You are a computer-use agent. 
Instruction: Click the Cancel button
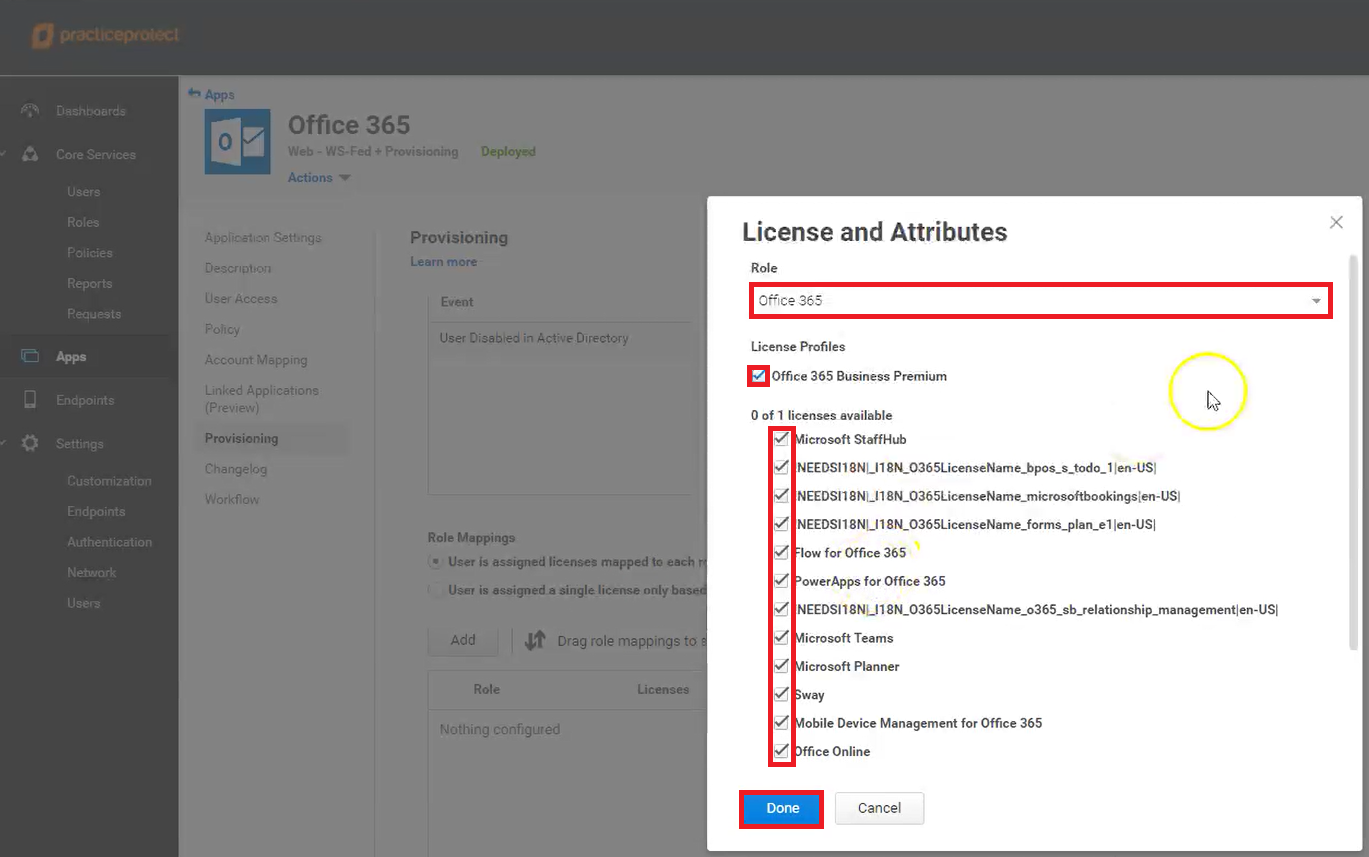click(879, 808)
